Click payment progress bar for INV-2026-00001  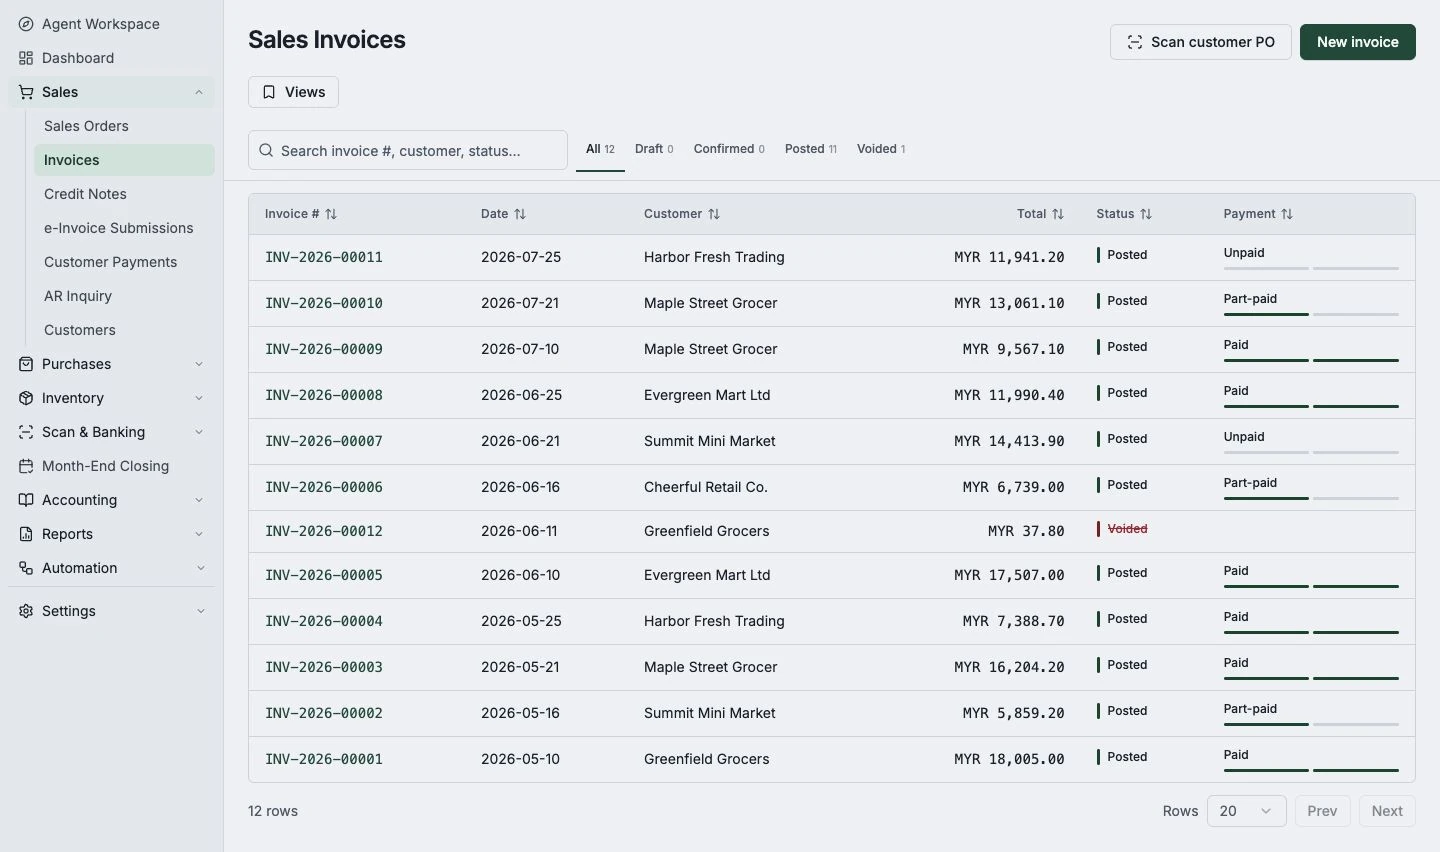tap(1311, 770)
